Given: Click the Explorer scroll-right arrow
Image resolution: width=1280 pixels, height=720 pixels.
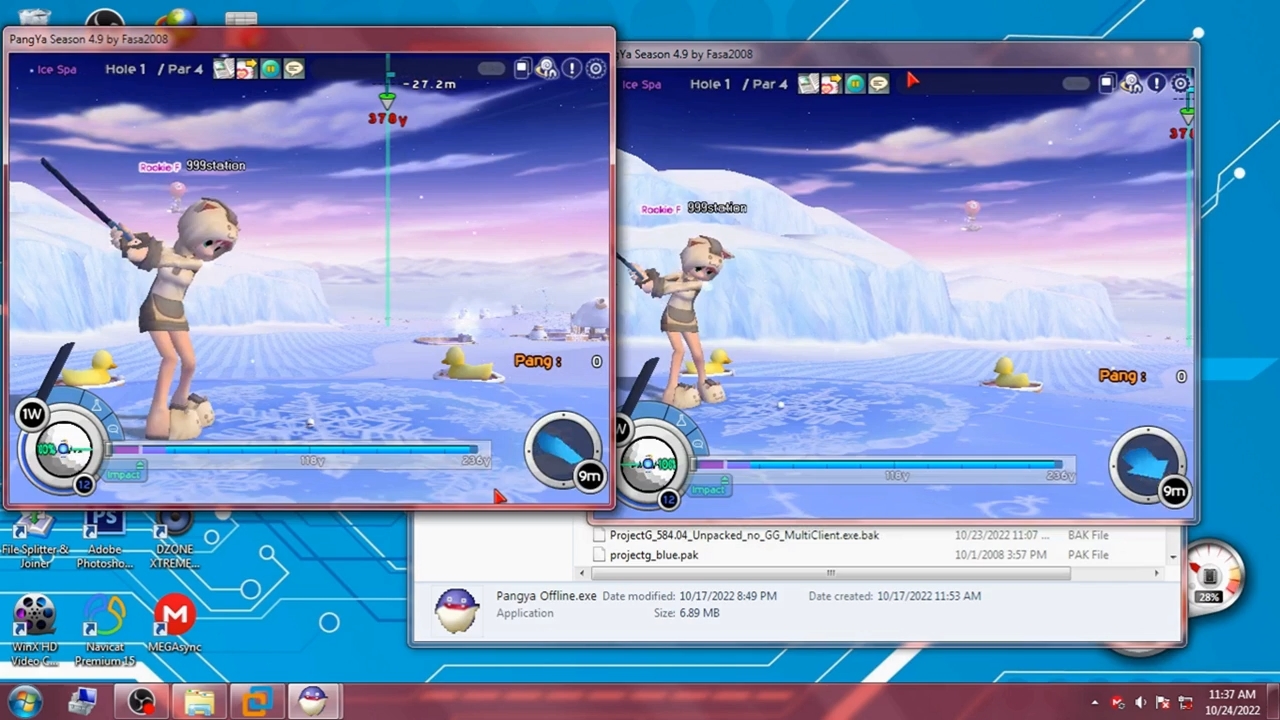Looking at the screenshot, I should coord(1157,573).
